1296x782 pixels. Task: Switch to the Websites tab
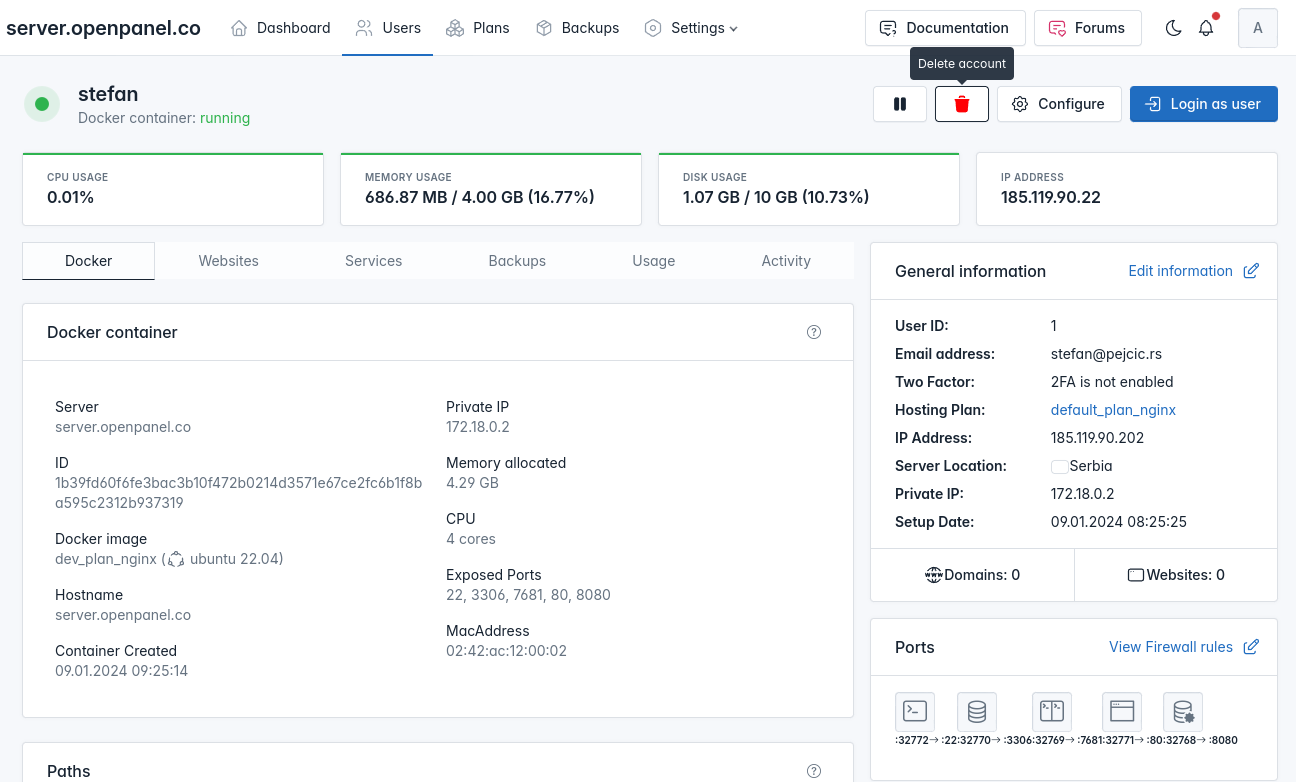pos(228,261)
